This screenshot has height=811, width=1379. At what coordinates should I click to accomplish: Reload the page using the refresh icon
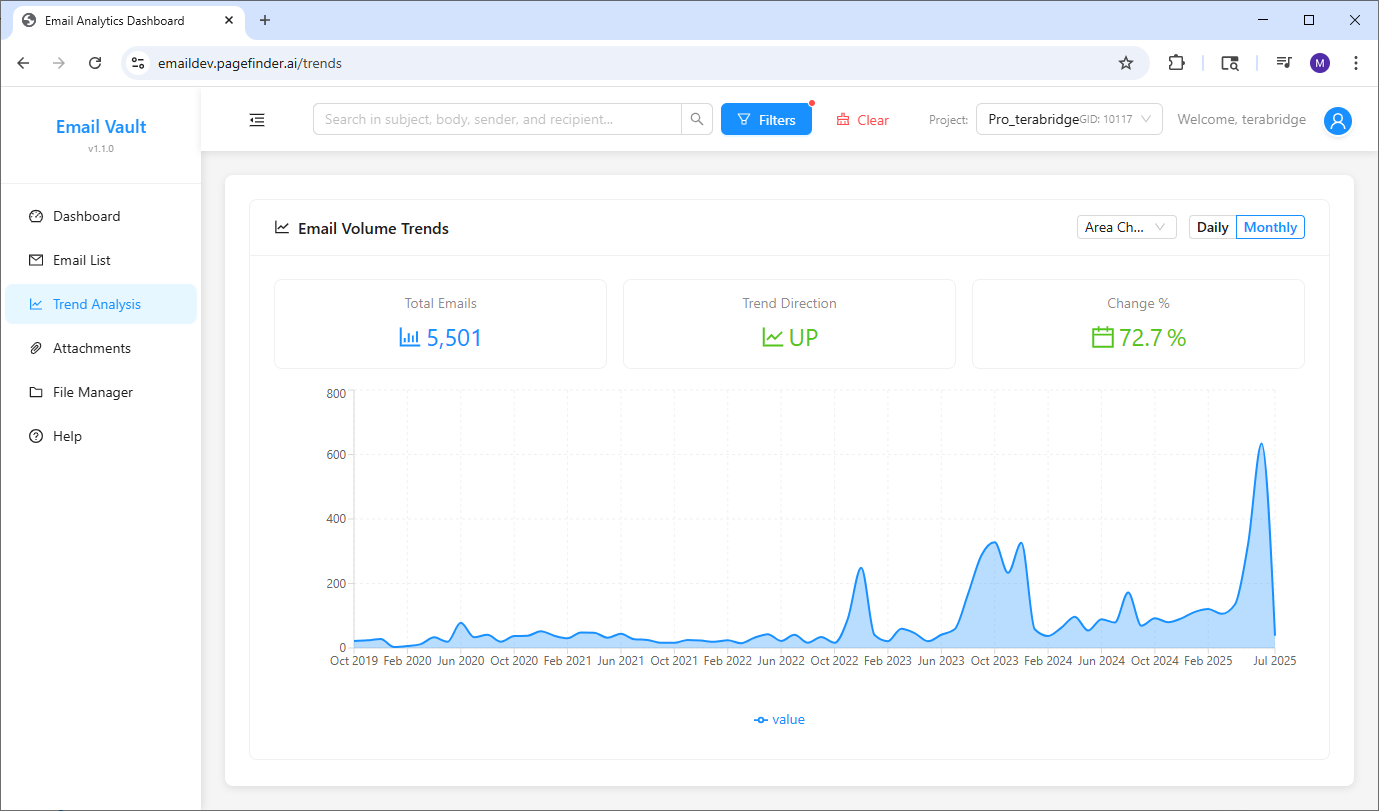click(x=95, y=63)
